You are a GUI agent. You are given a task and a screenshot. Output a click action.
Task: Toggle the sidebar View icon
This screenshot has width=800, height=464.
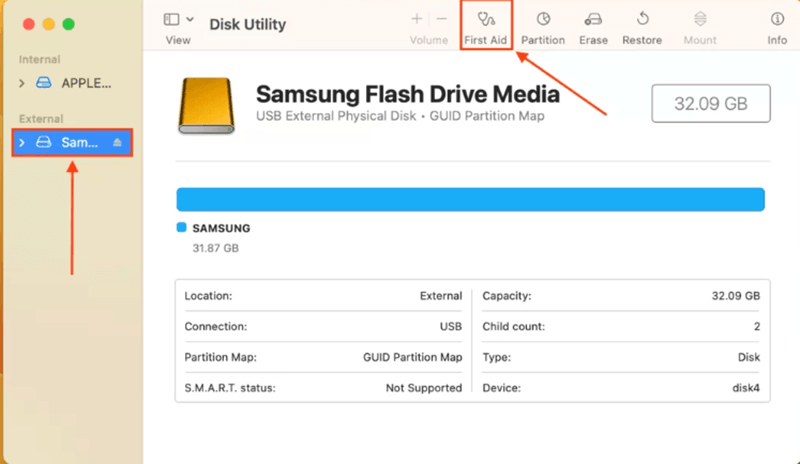click(171, 20)
